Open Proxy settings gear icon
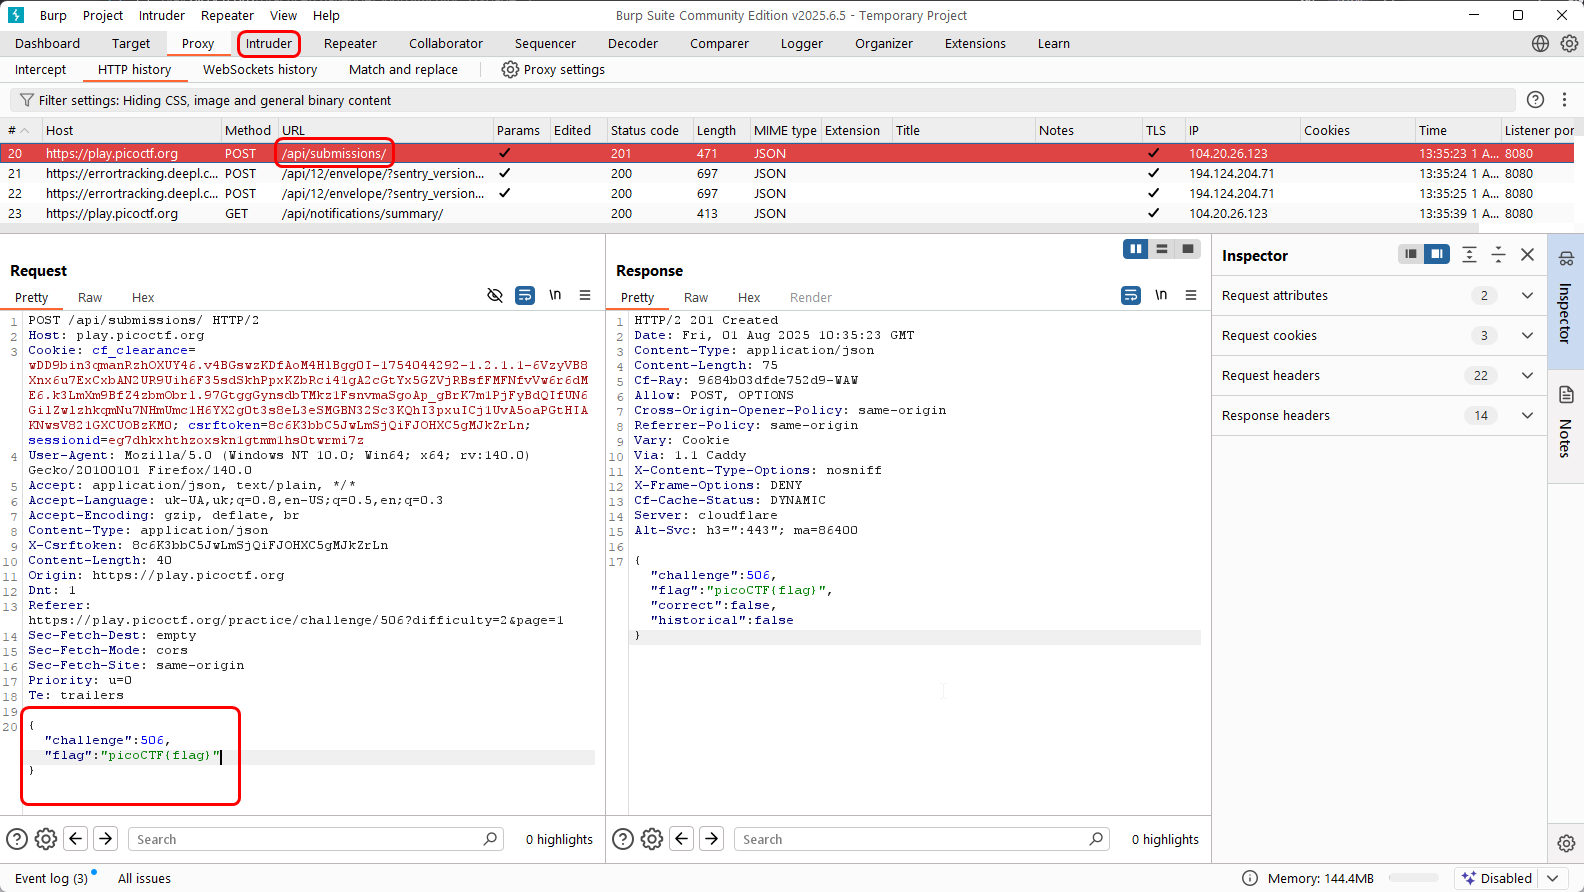Image resolution: width=1584 pixels, height=892 pixels. pyautogui.click(x=510, y=70)
